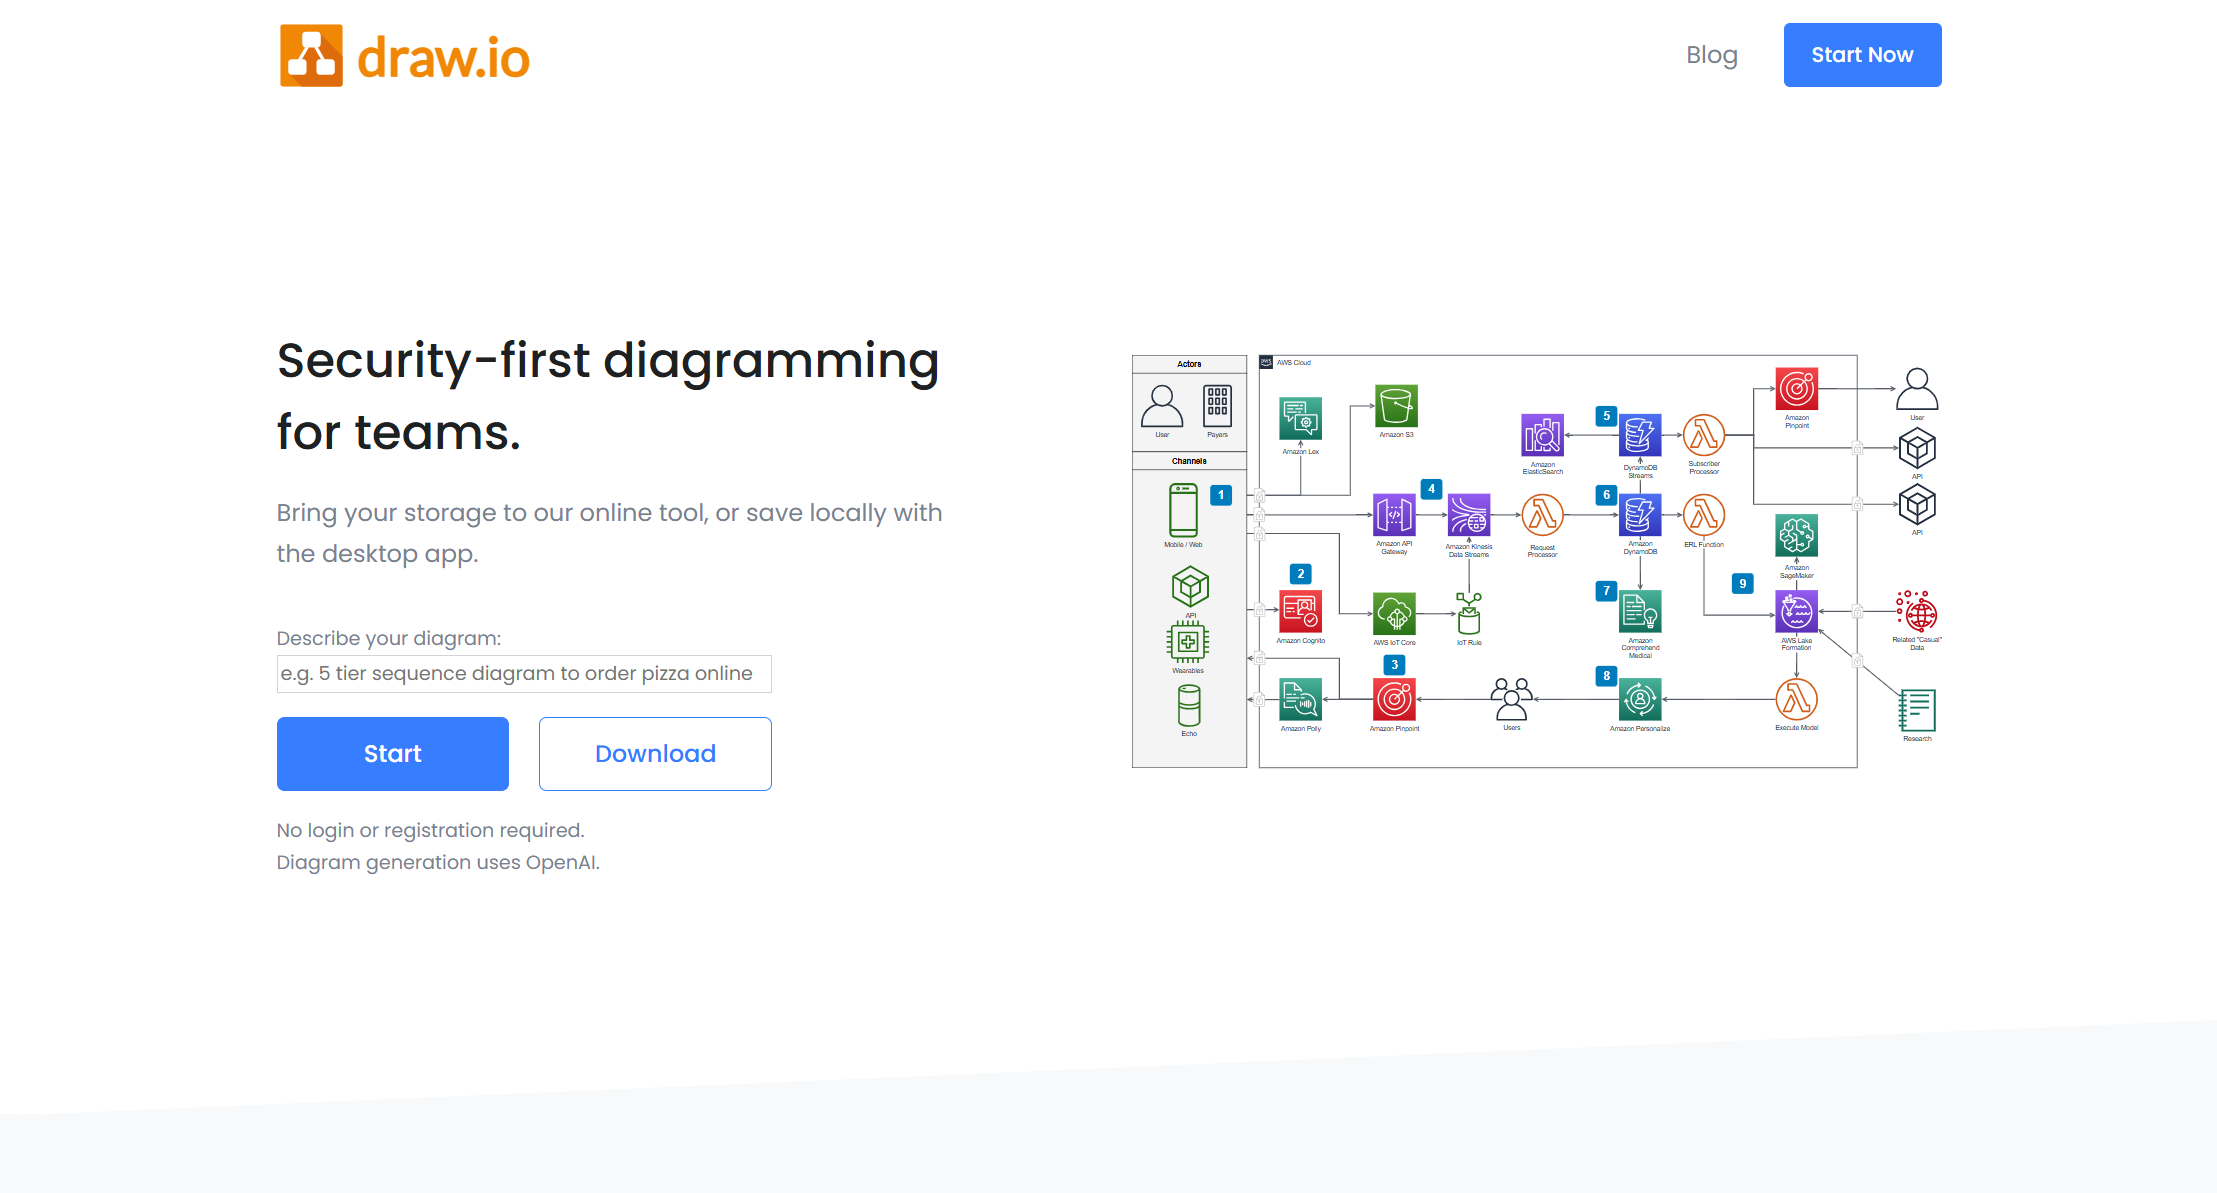Click 'Diagram generation uses OpenAI.' text

tap(438, 862)
